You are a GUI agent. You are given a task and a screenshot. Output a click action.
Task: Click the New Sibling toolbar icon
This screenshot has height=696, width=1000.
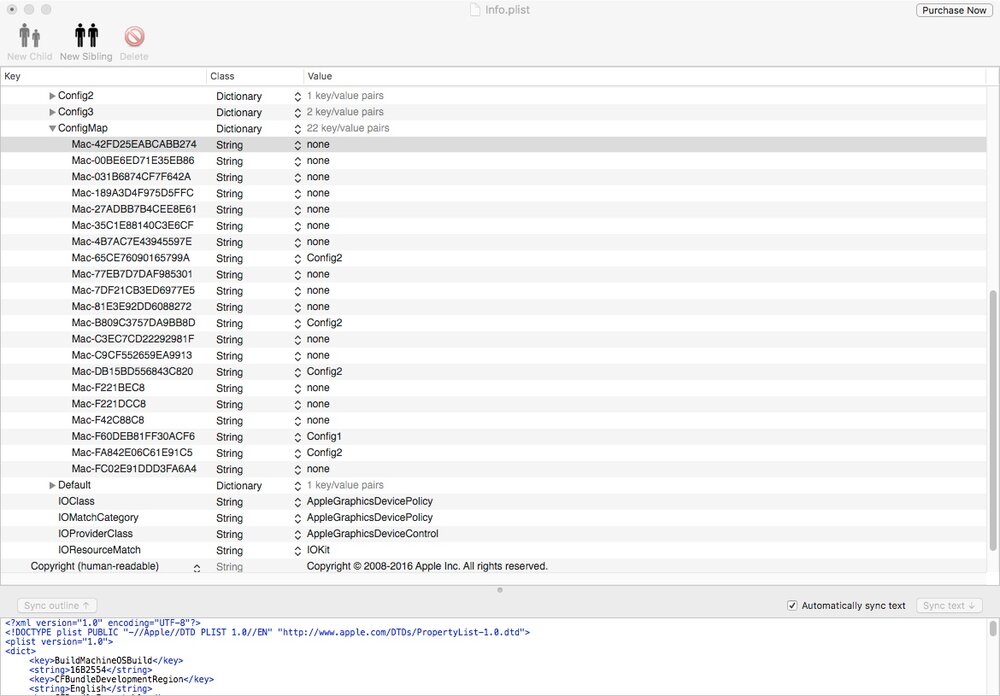pyautogui.click(x=86, y=37)
